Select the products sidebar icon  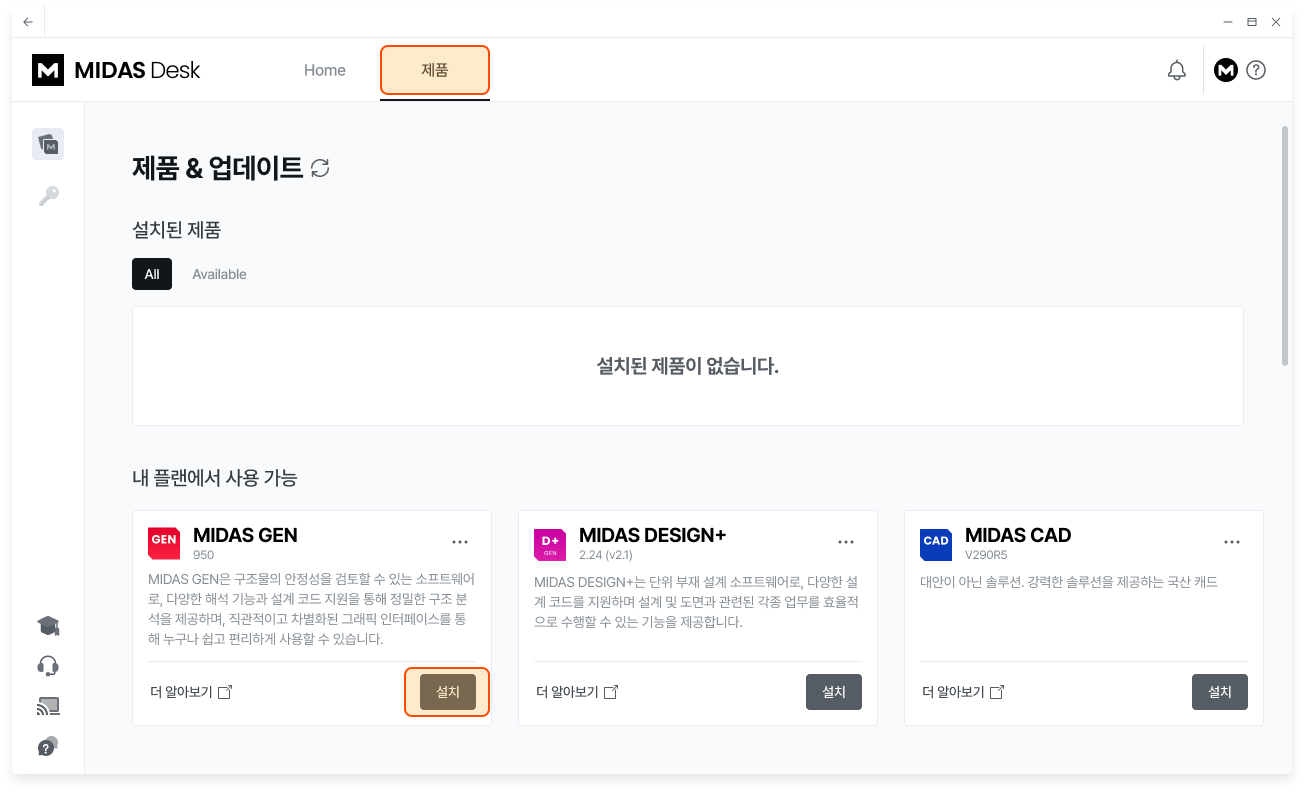tap(48, 145)
